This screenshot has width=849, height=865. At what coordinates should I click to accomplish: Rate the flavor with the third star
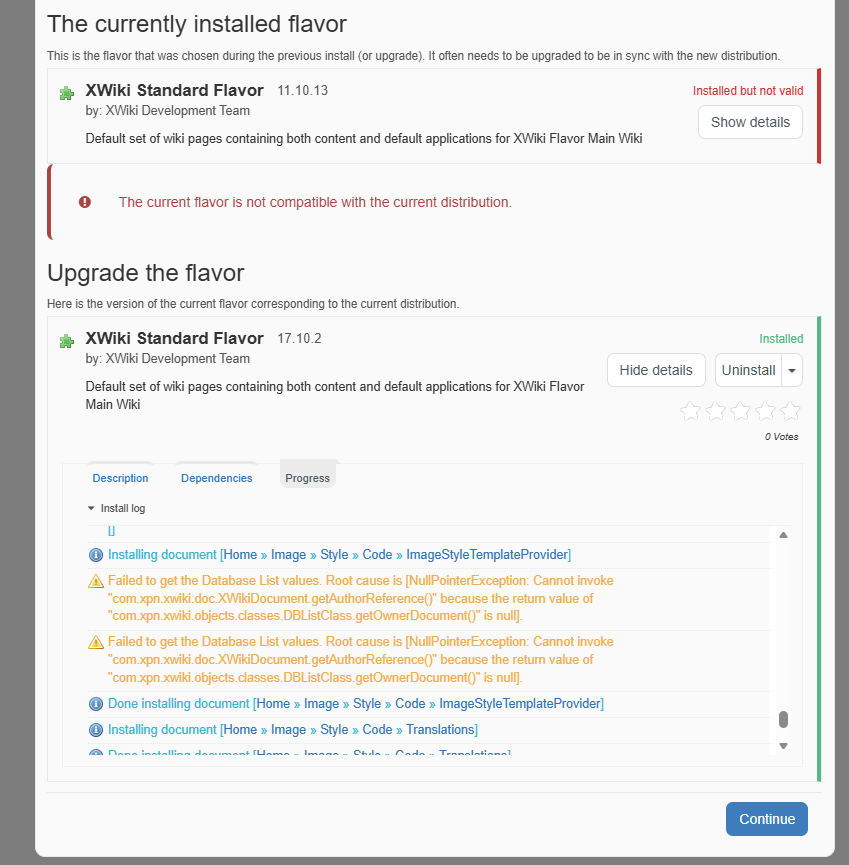pos(740,411)
